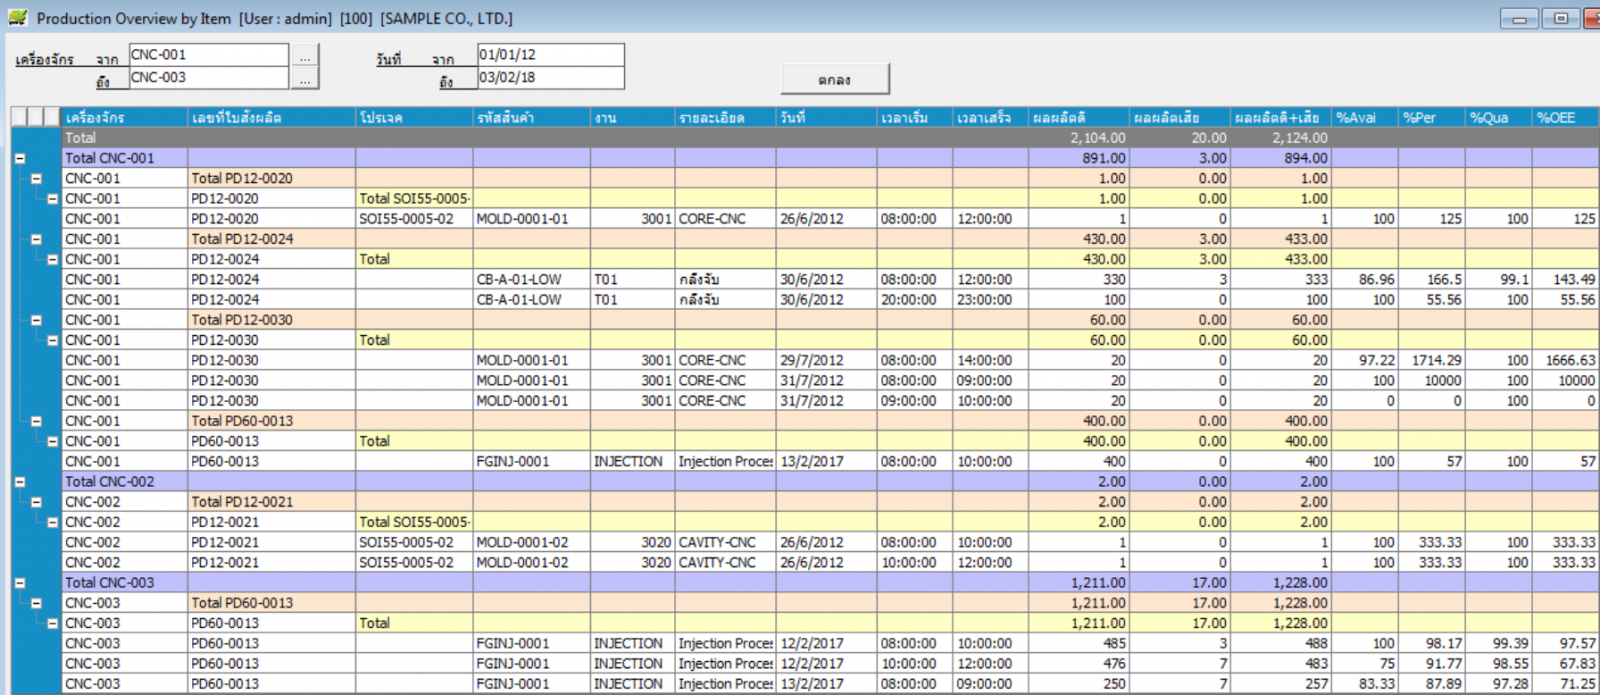
Task: Collapse the Total PD12-0020 subgroup
Action: (x=36, y=179)
